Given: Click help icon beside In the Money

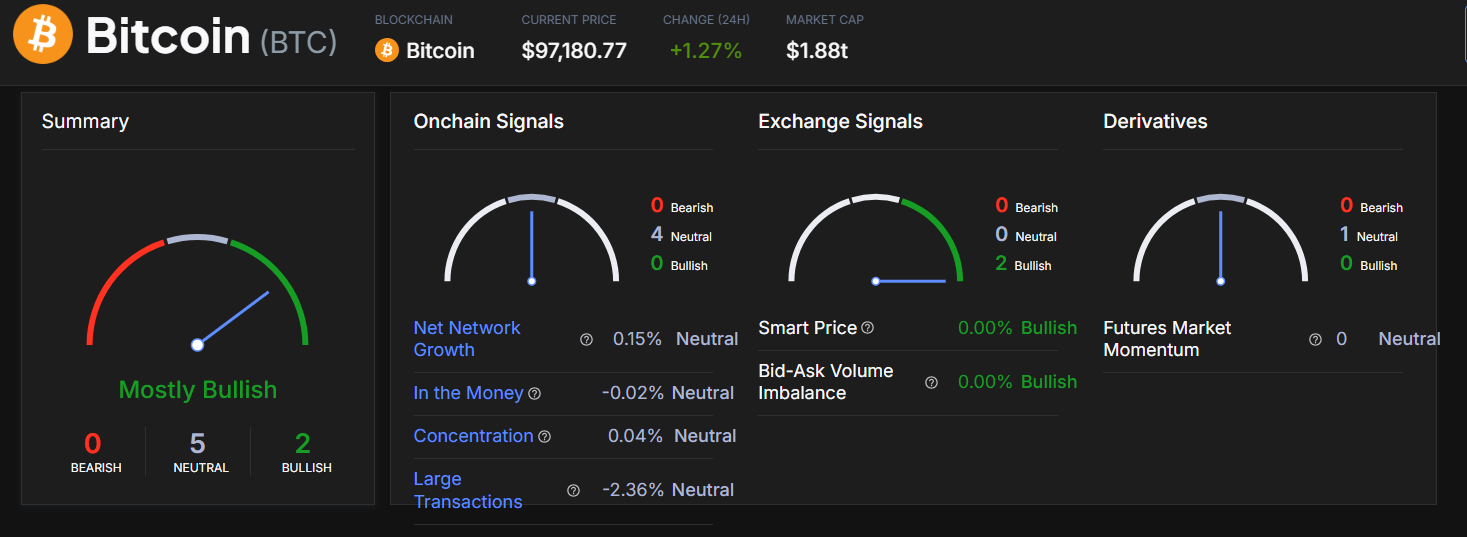Looking at the screenshot, I should (535, 394).
